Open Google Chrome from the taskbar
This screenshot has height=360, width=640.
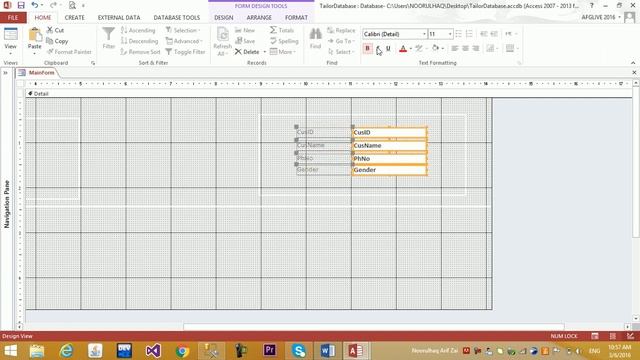point(182,350)
